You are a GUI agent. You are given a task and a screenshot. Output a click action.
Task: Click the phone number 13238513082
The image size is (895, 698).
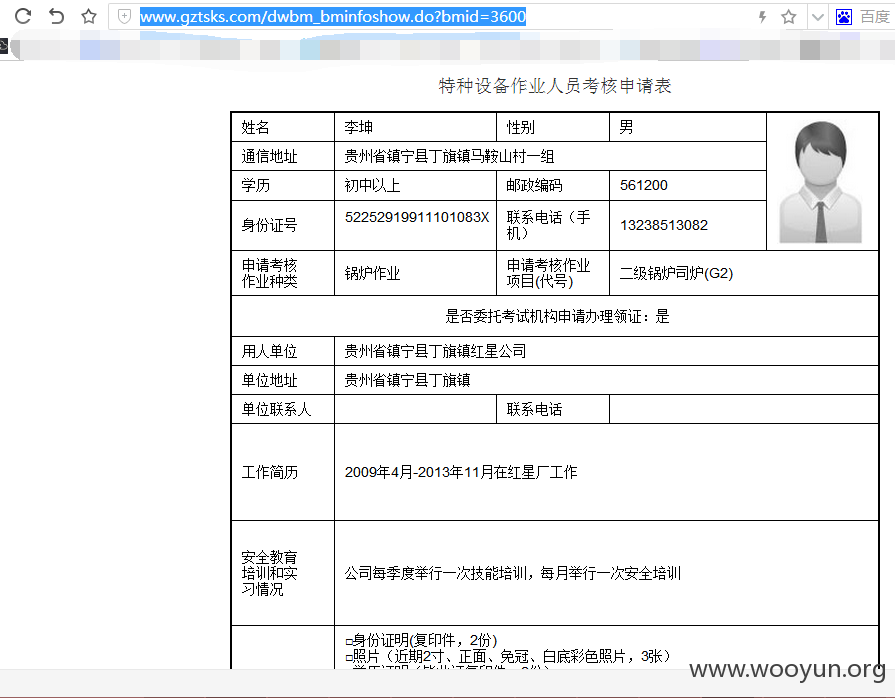(664, 225)
